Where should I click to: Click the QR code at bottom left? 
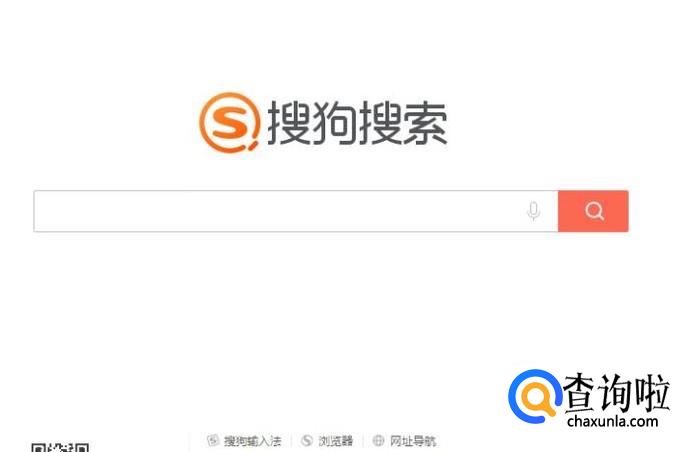[60, 448]
